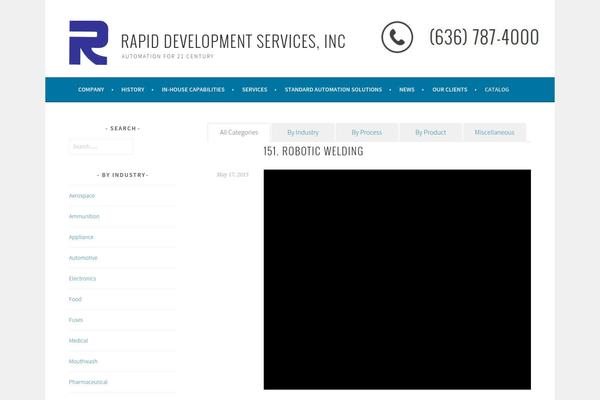600x400 pixels.
Task: Open the Medical industry link
Action: coord(78,341)
